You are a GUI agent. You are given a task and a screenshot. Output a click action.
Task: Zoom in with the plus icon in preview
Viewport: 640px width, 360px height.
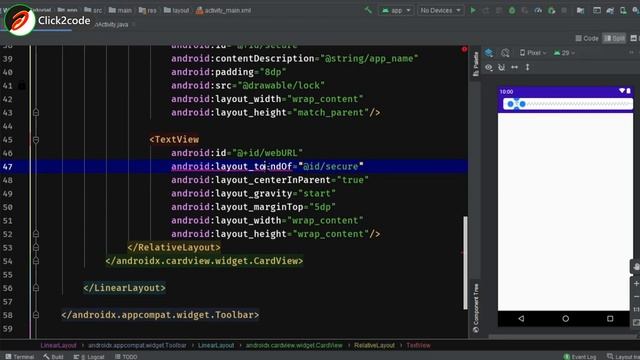pos(636,283)
